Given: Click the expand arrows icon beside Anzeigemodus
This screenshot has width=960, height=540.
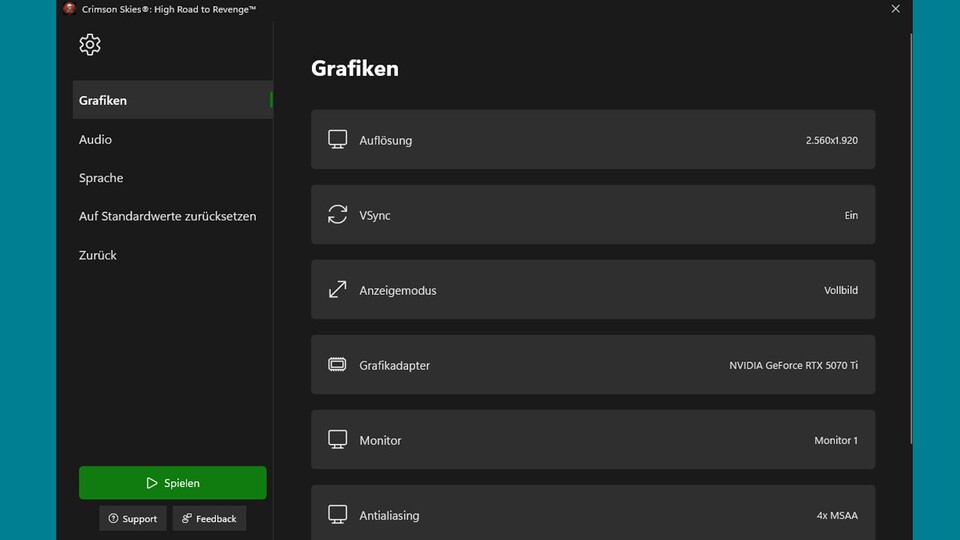Looking at the screenshot, I should 337,290.
